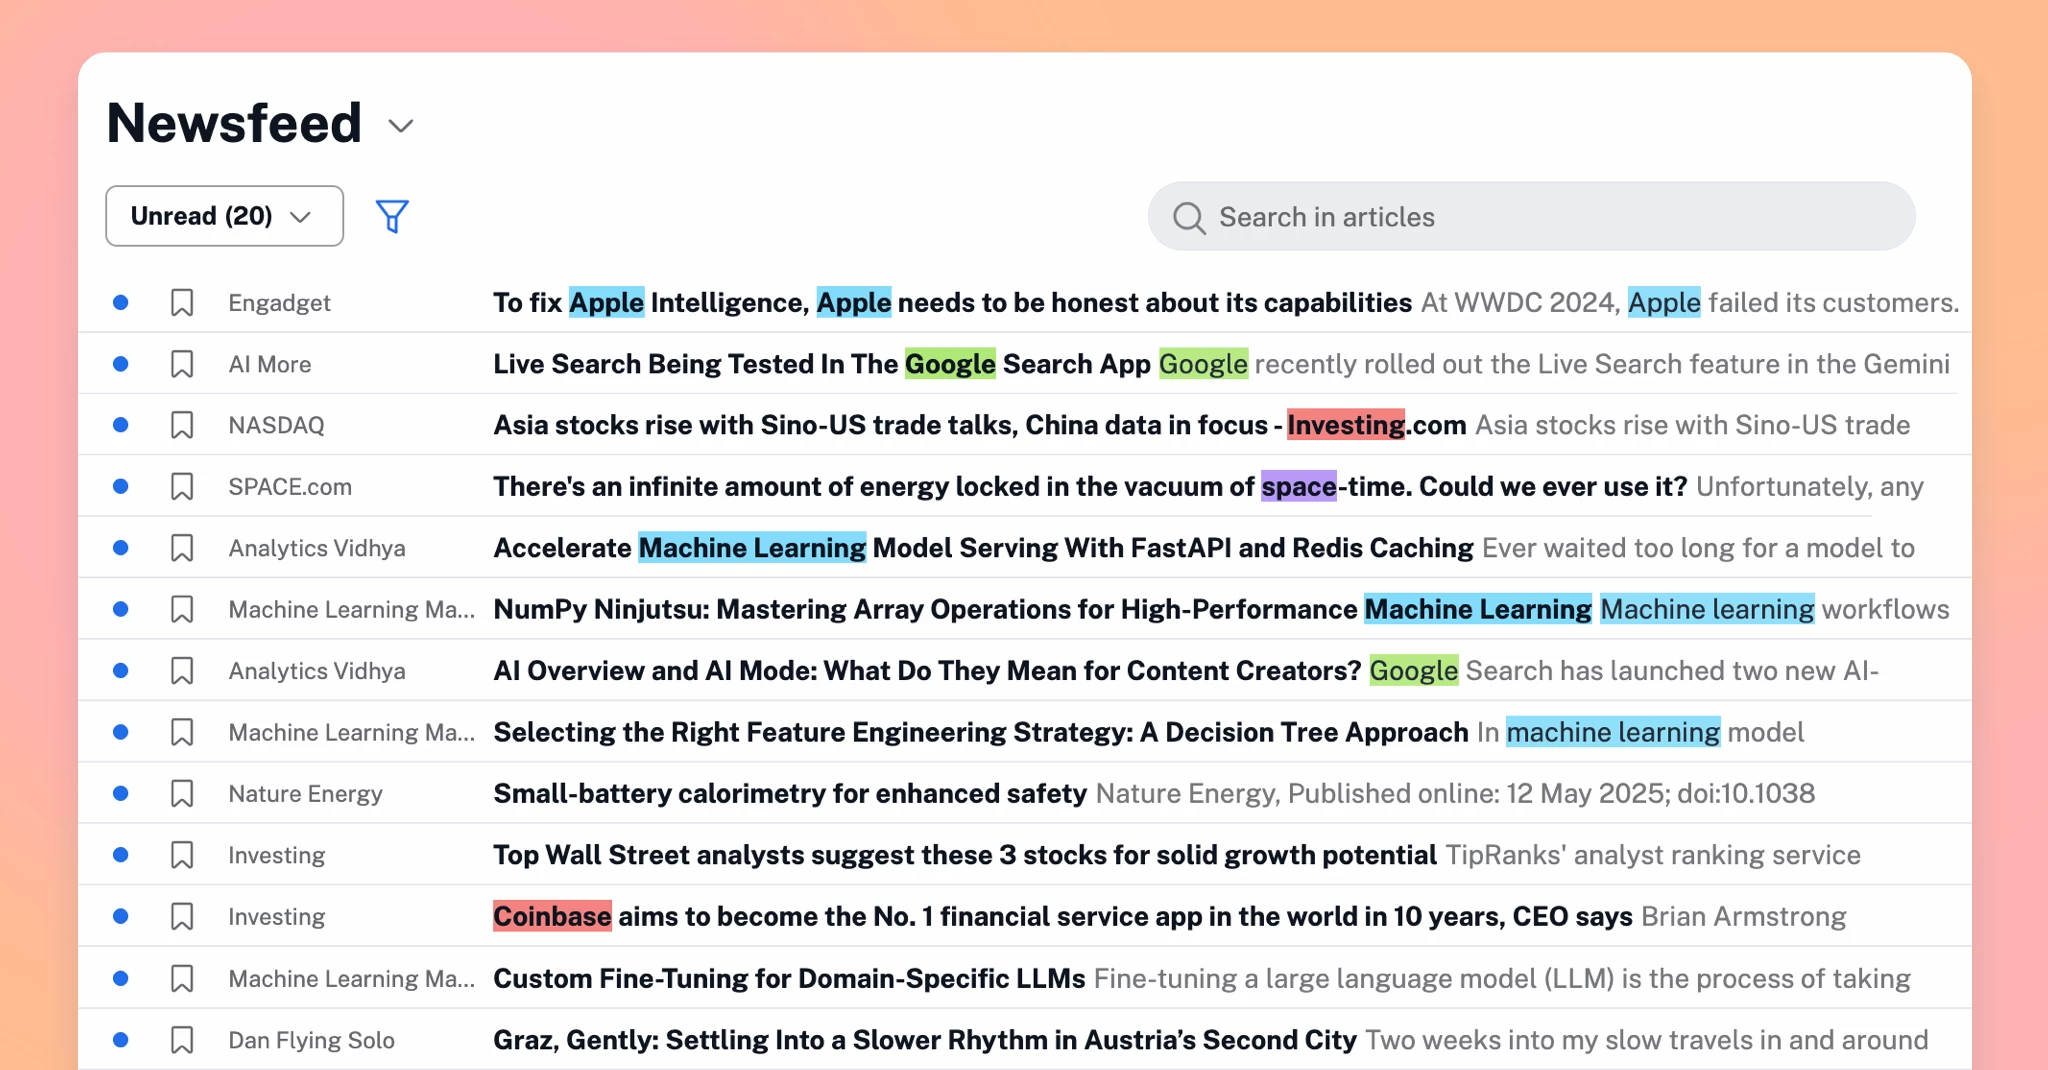
Task: Bookmark the Nature Energy calorimetry article
Action: pyautogui.click(x=182, y=794)
